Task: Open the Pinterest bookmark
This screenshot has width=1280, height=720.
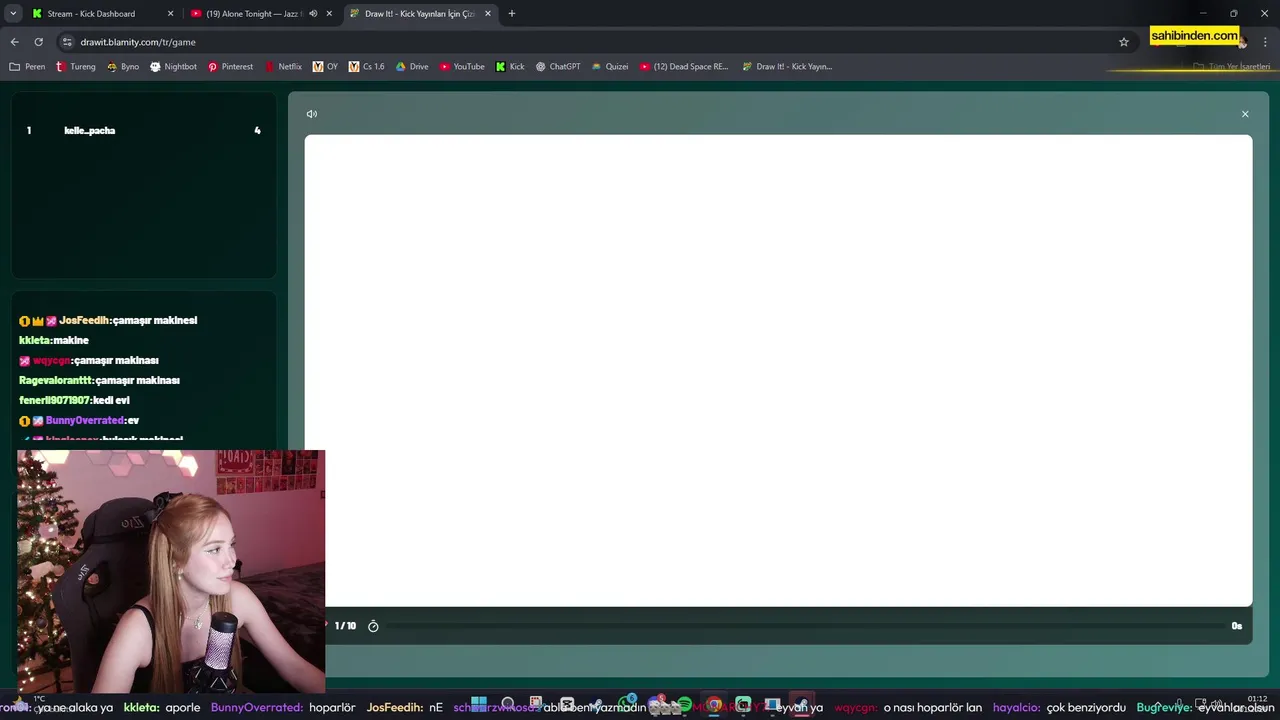Action: click(230, 67)
